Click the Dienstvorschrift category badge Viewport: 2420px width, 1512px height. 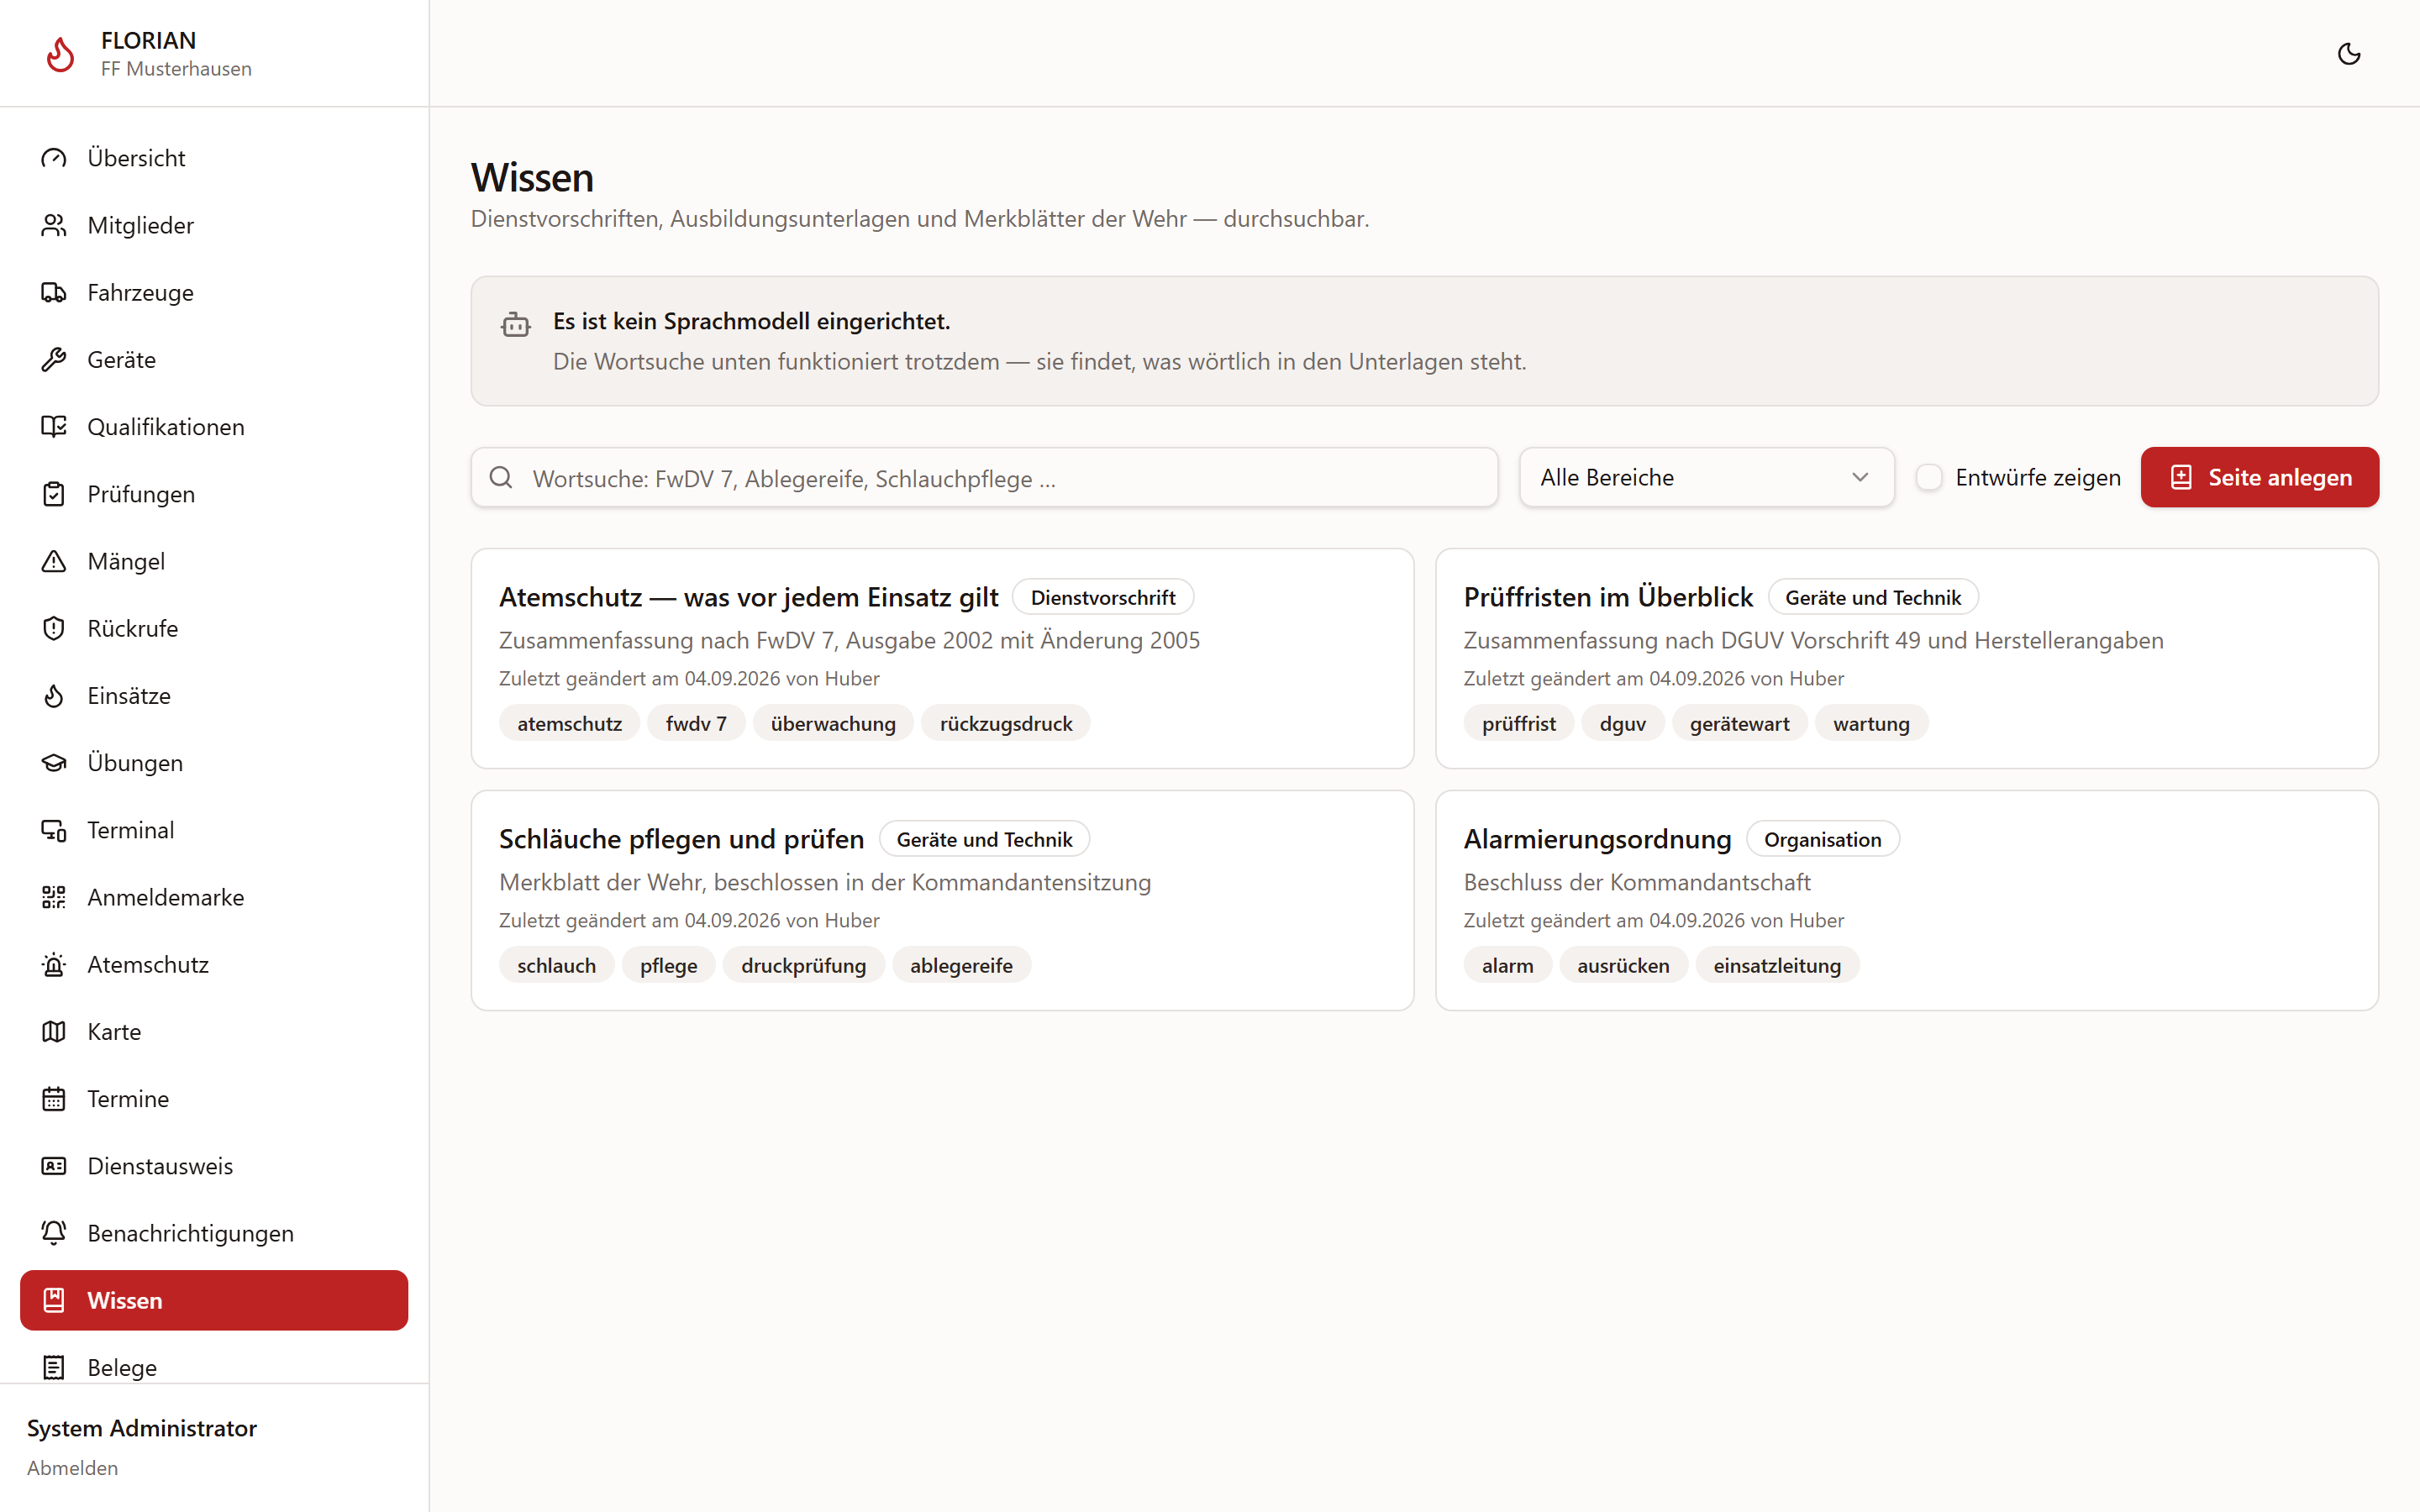tap(1103, 597)
